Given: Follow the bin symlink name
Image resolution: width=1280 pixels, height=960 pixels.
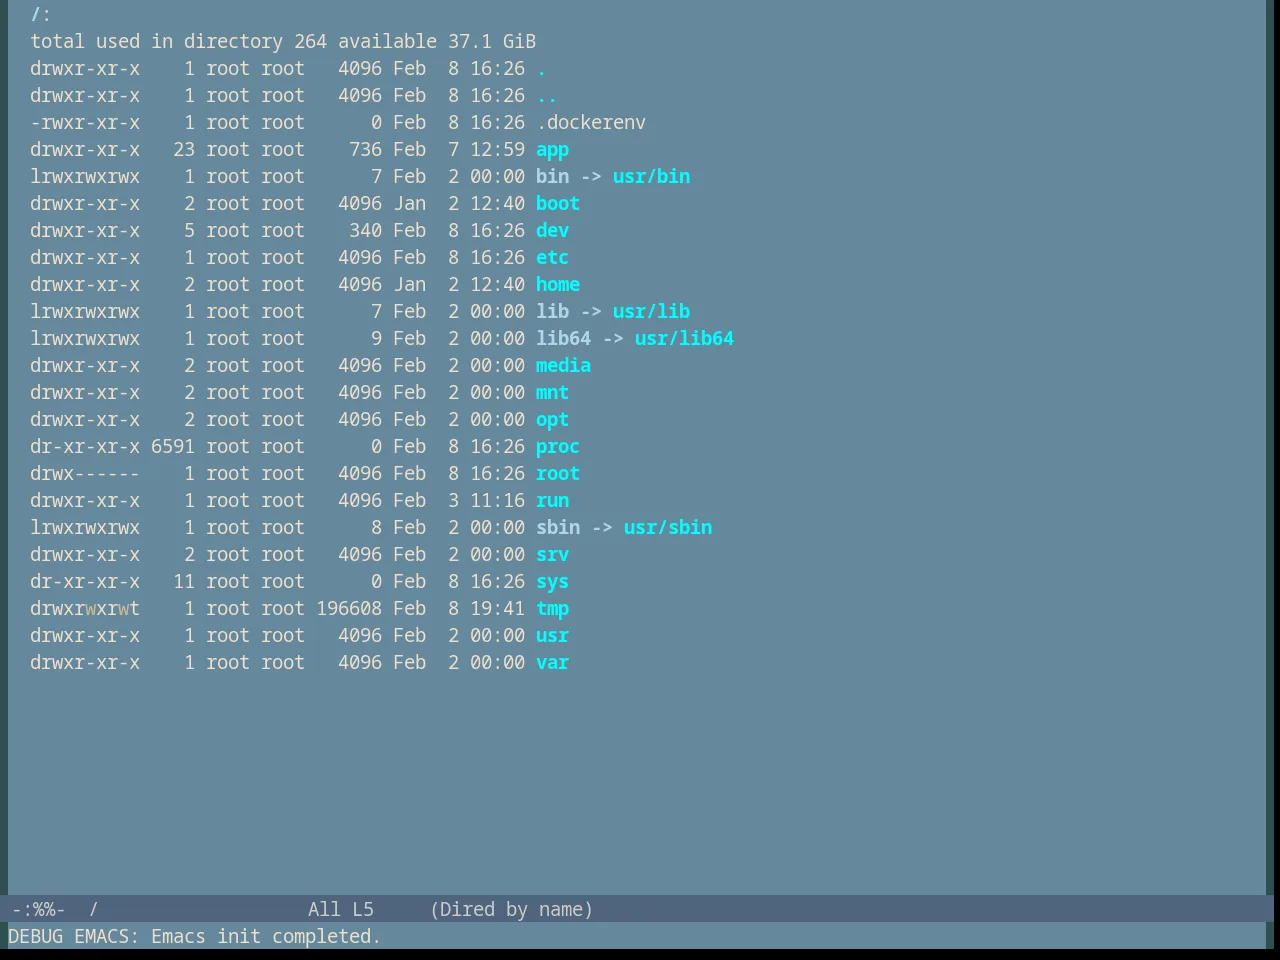Looking at the screenshot, I should [552, 177].
